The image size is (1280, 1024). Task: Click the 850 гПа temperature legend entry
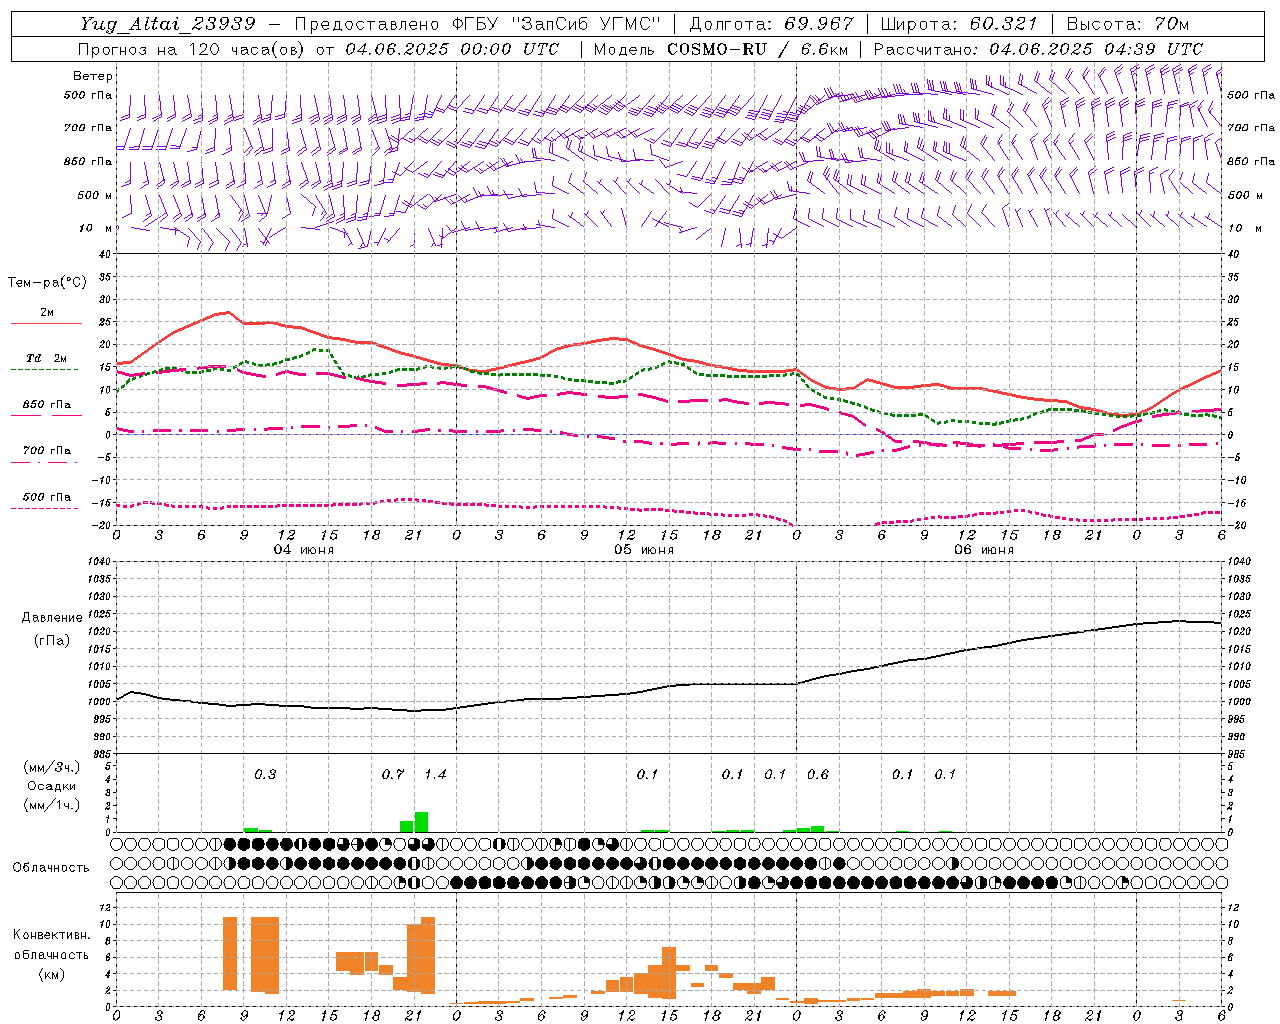(x=47, y=404)
